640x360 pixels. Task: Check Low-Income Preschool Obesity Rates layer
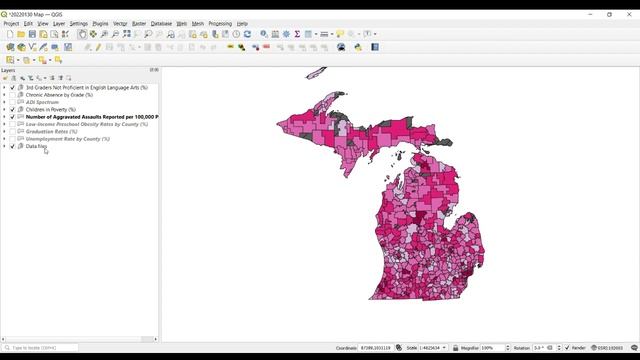coord(12,124)
